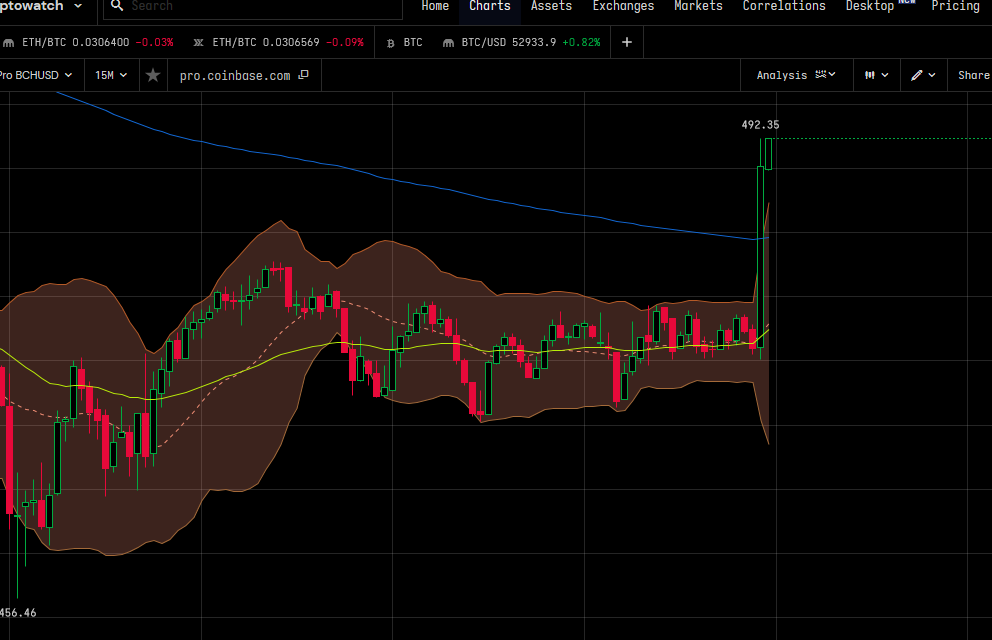Open the candlestick chart type dropdown
The image size is (992, 640).
click(877, 75)
